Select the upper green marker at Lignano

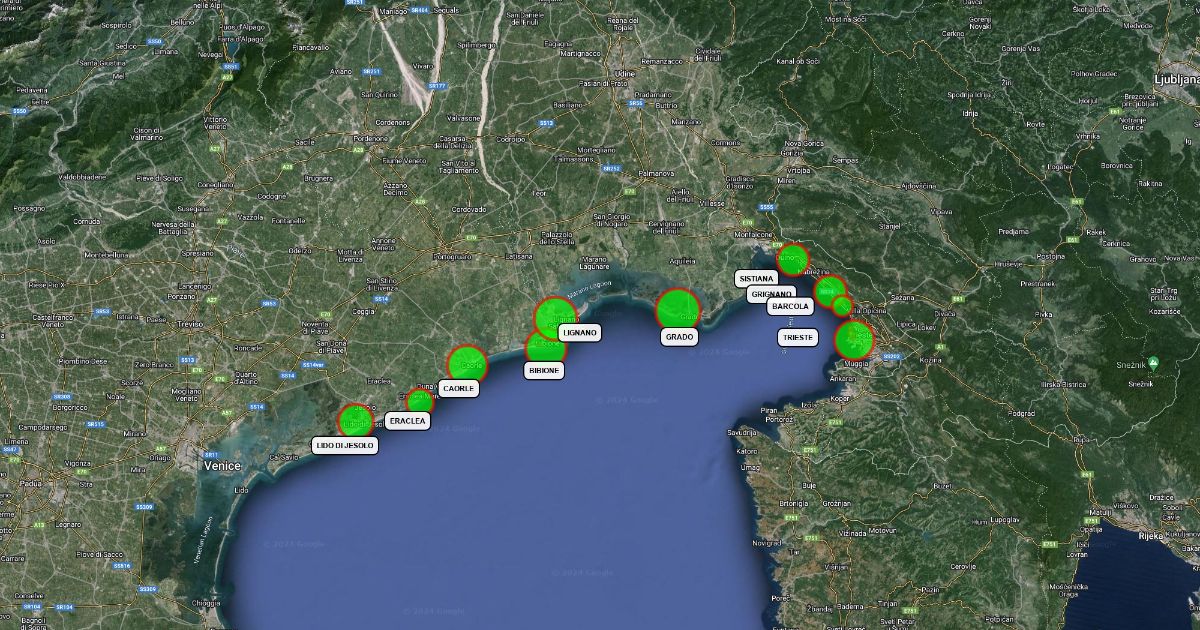click(x=553, y=316)
